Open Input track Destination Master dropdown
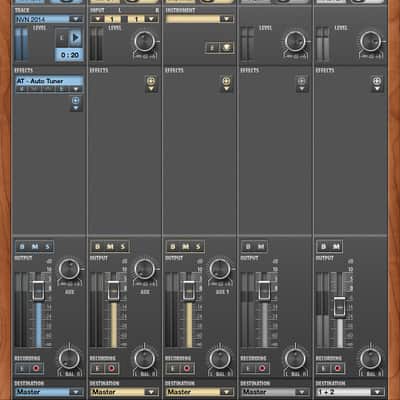 tap(151, 392)
